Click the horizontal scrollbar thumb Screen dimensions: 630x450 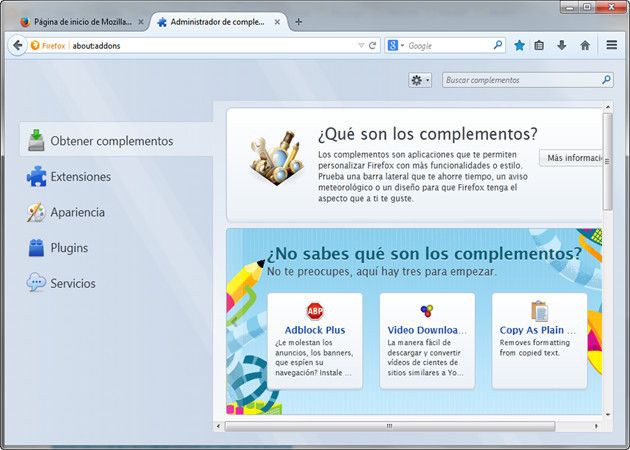pyautogui.click(x=390, y=426)
